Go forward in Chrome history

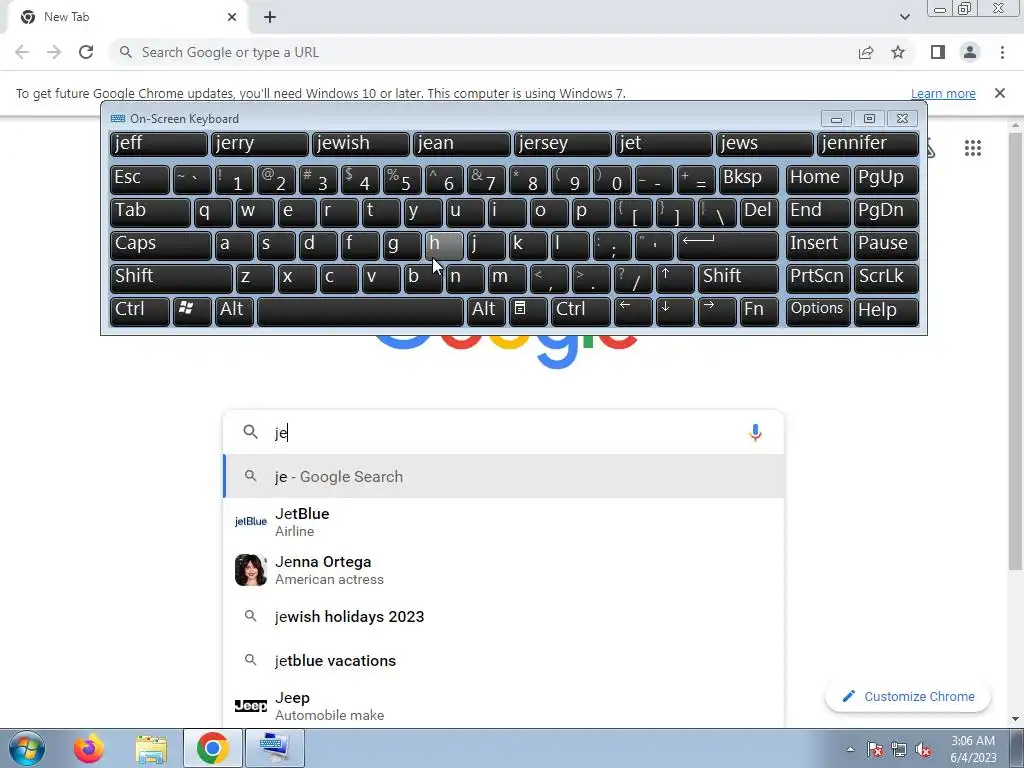click(54, 52)
